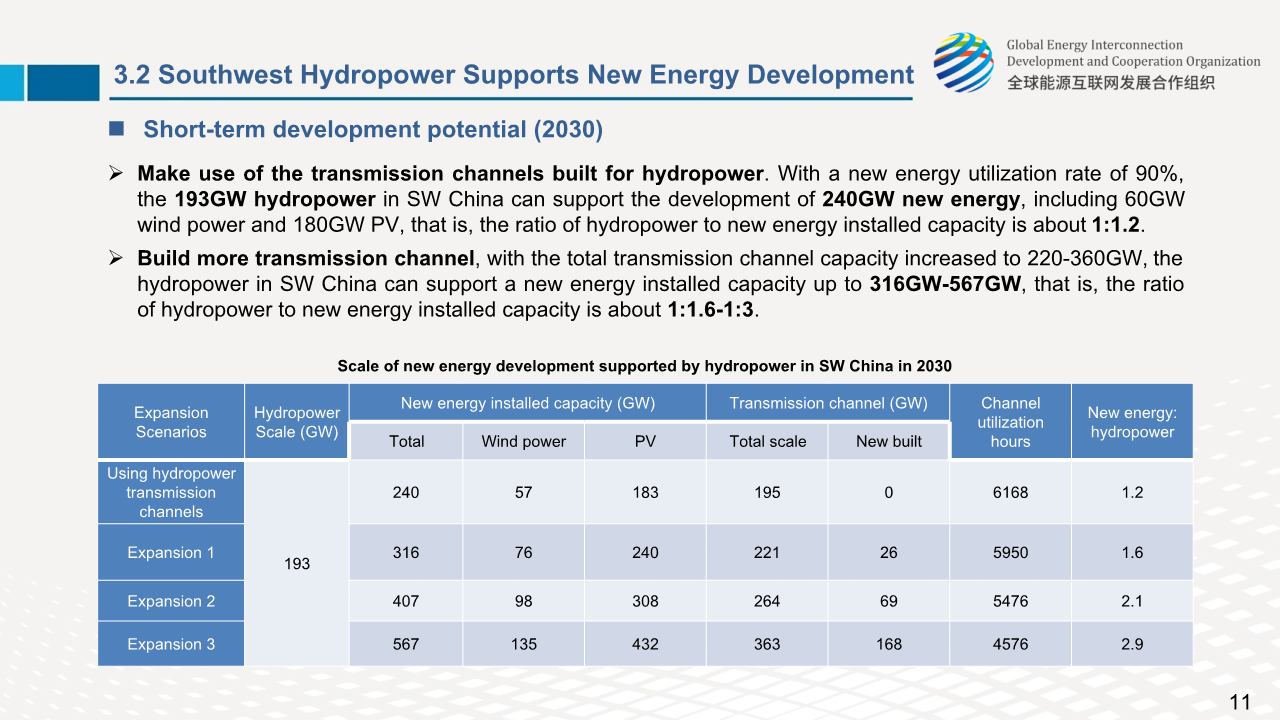
Task: Select 'New energy installed capacity (GW)' header
Action: pyautogui.click(x=527, y=403)
